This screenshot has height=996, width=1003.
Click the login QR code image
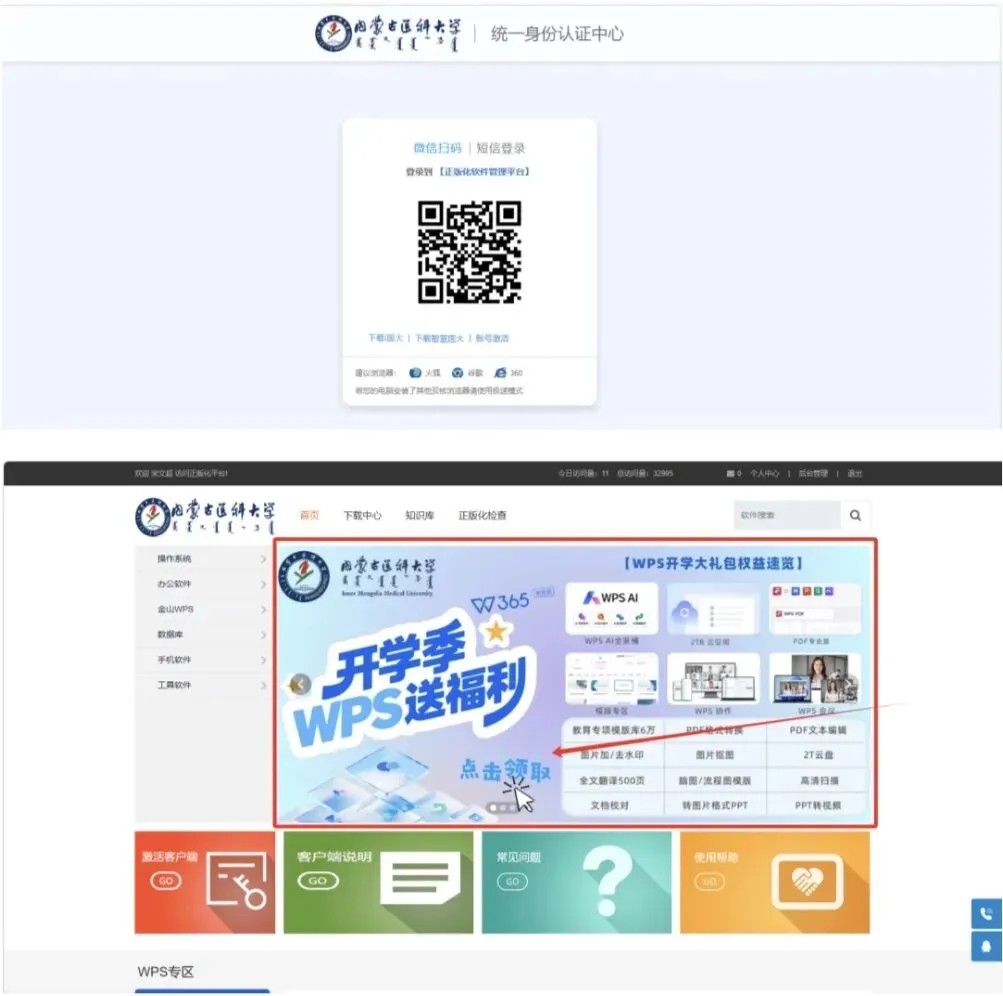pos(470,251)
